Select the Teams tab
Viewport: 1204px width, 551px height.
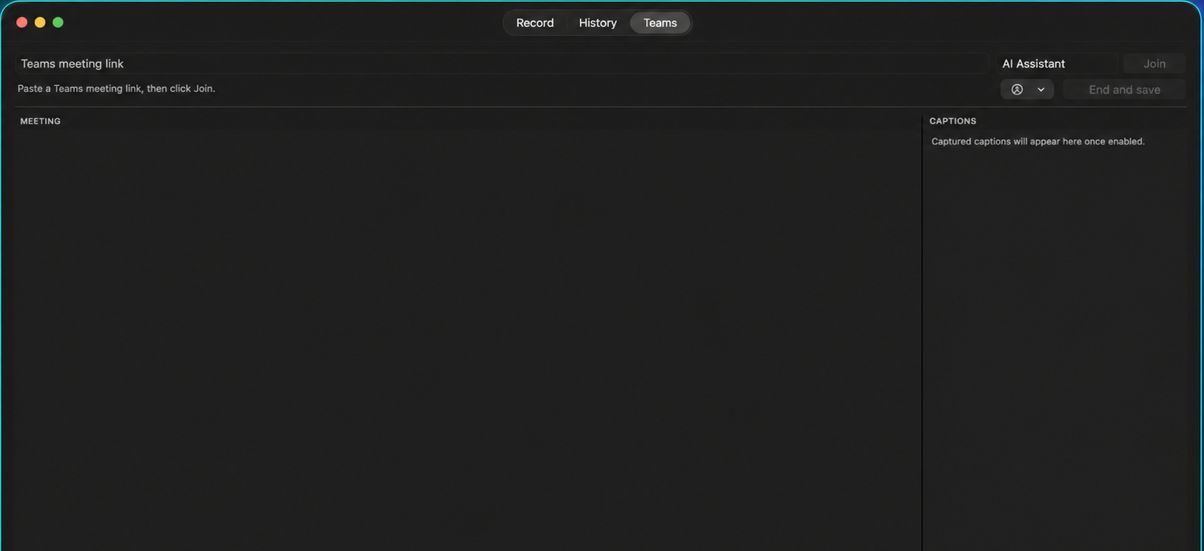(660, 23)
